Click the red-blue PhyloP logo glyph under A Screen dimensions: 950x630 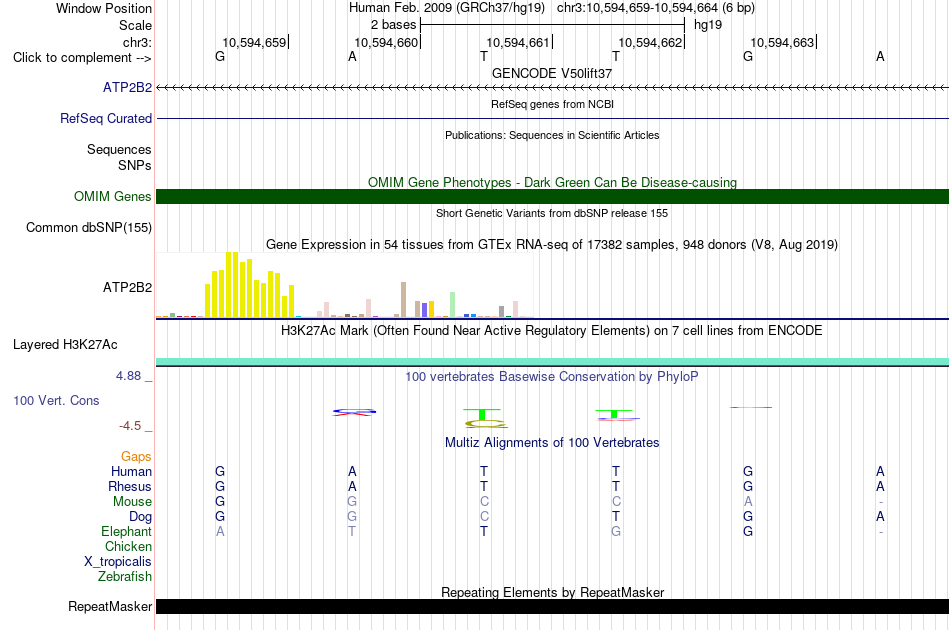[x=354, y=413]
